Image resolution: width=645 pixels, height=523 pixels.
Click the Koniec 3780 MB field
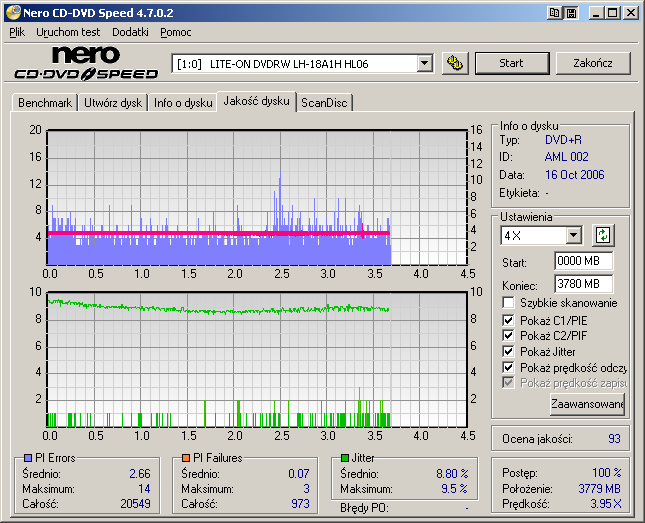tap(583, 284)
